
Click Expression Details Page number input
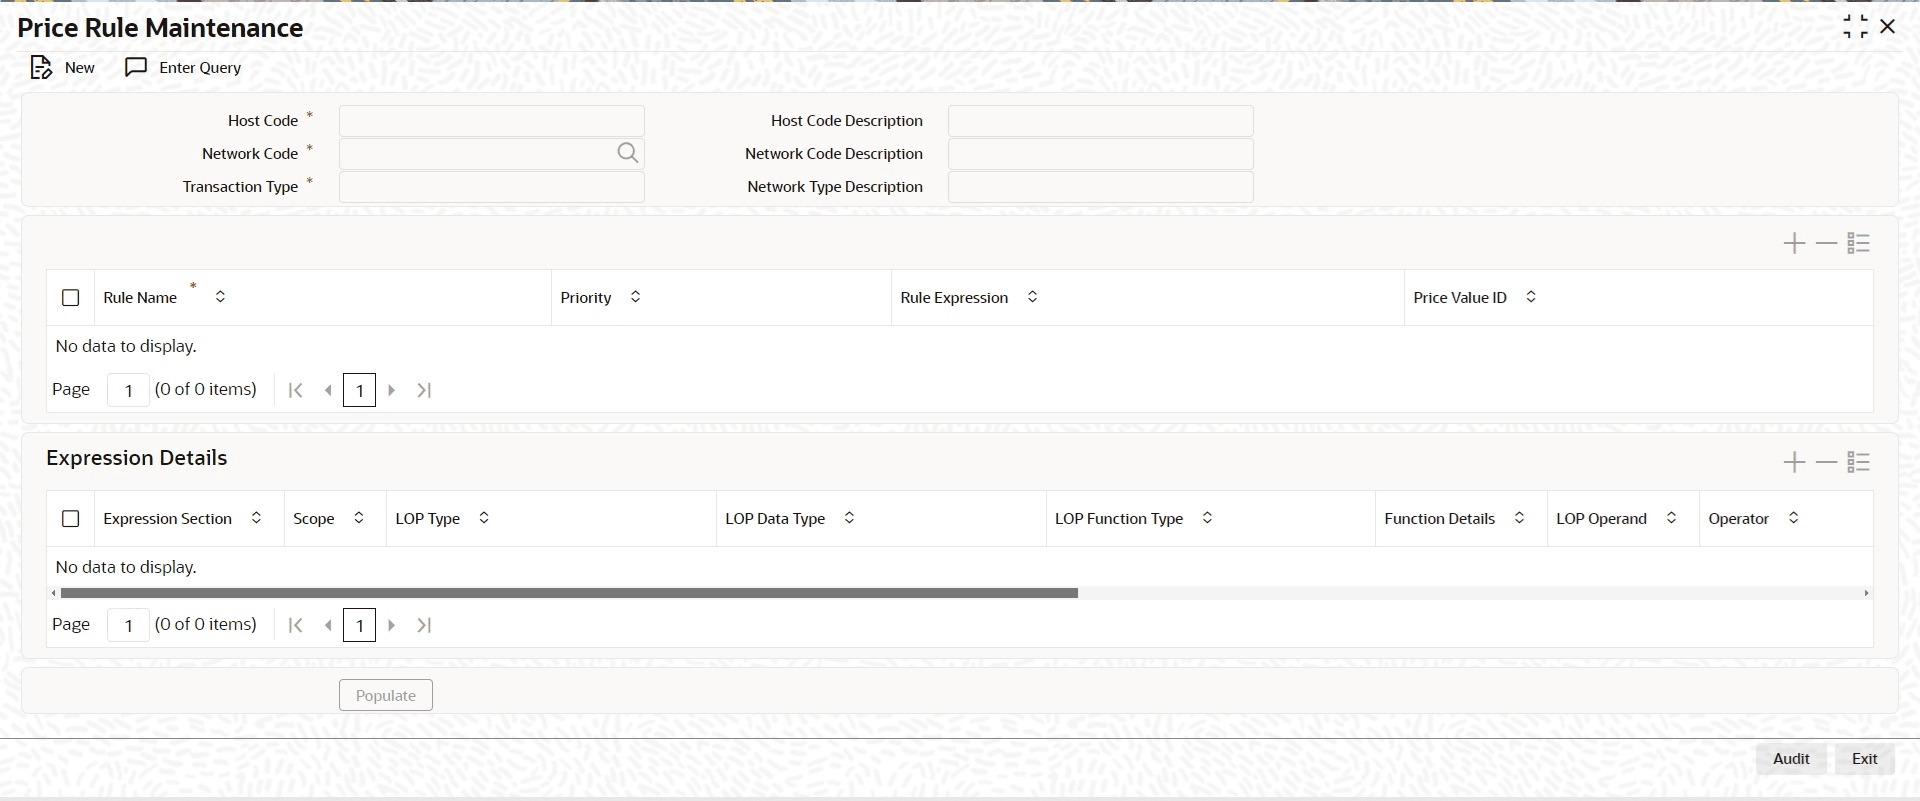(128, 625)
